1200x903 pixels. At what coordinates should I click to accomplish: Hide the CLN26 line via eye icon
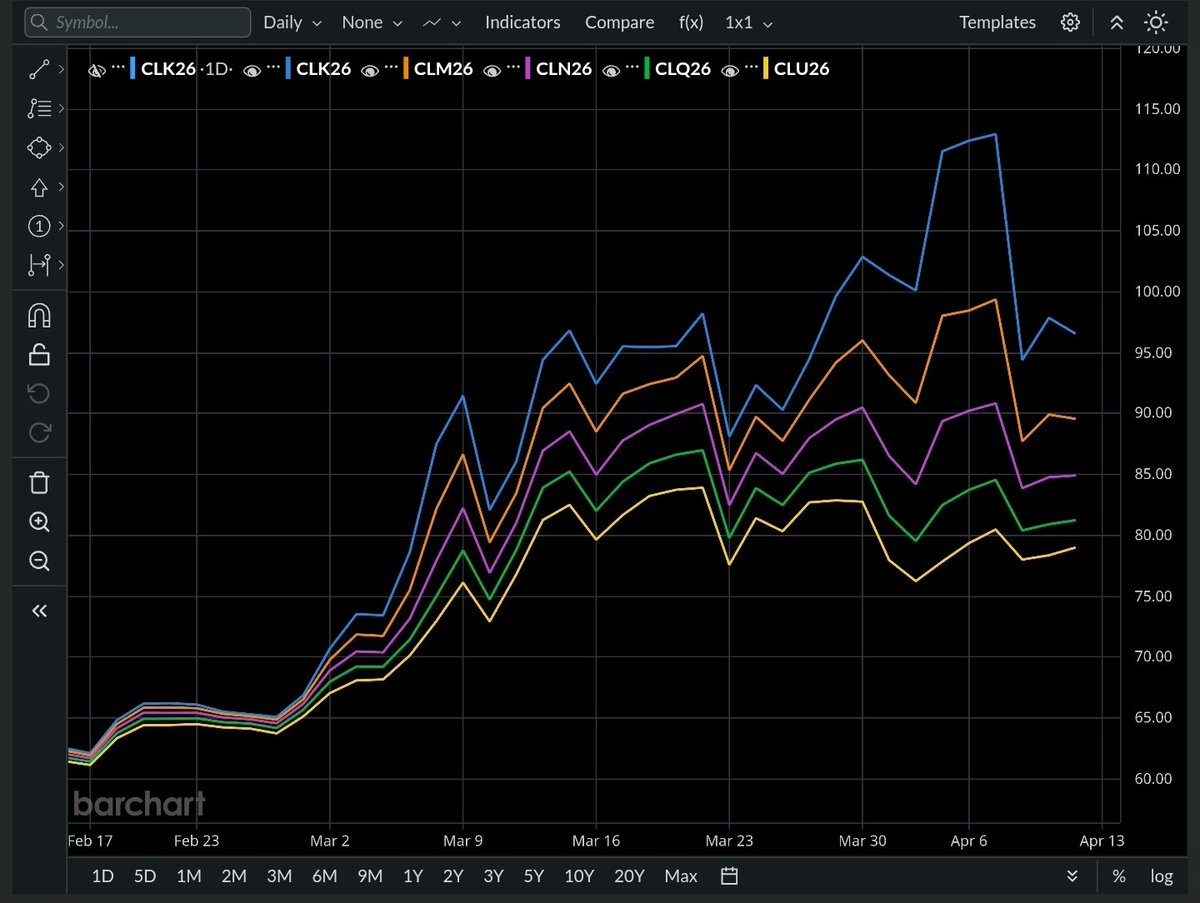493,69
